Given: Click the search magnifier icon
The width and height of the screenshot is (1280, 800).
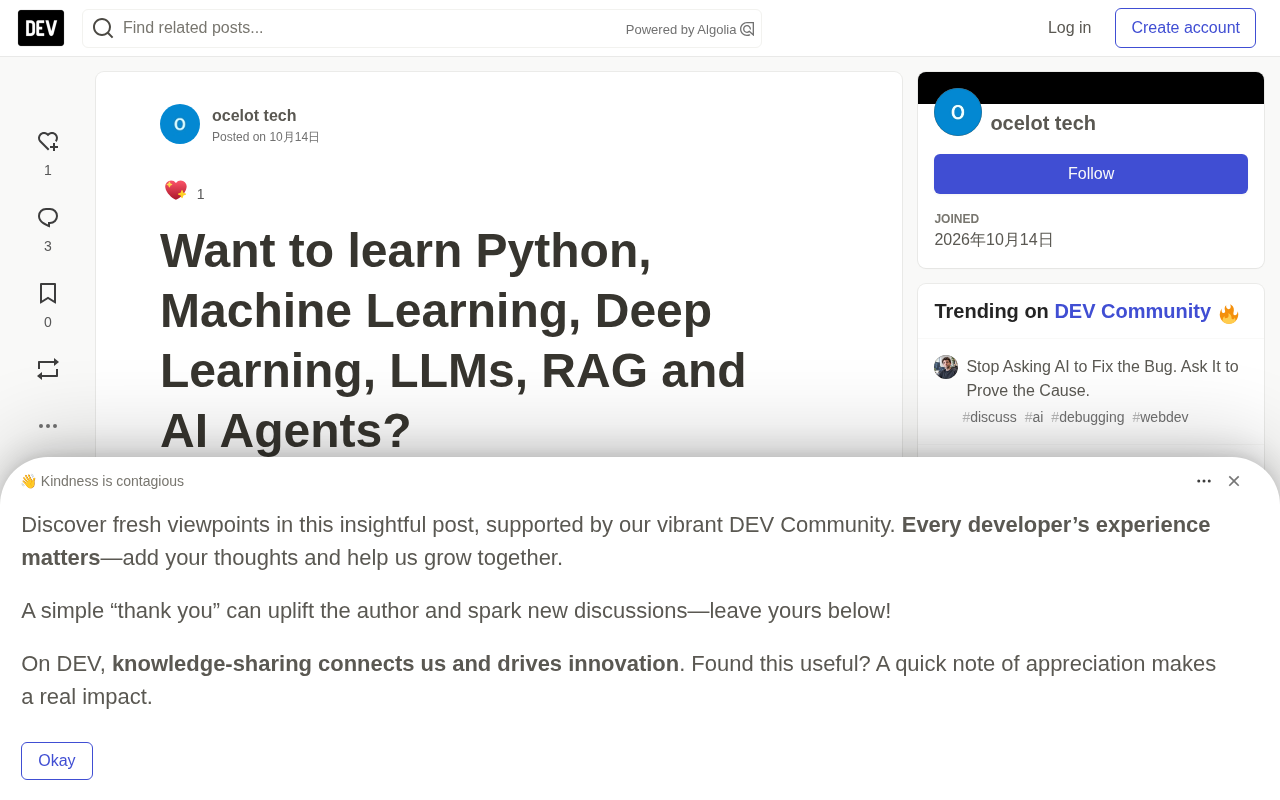Looking at the screenshot, I should (x=103, y=28).
